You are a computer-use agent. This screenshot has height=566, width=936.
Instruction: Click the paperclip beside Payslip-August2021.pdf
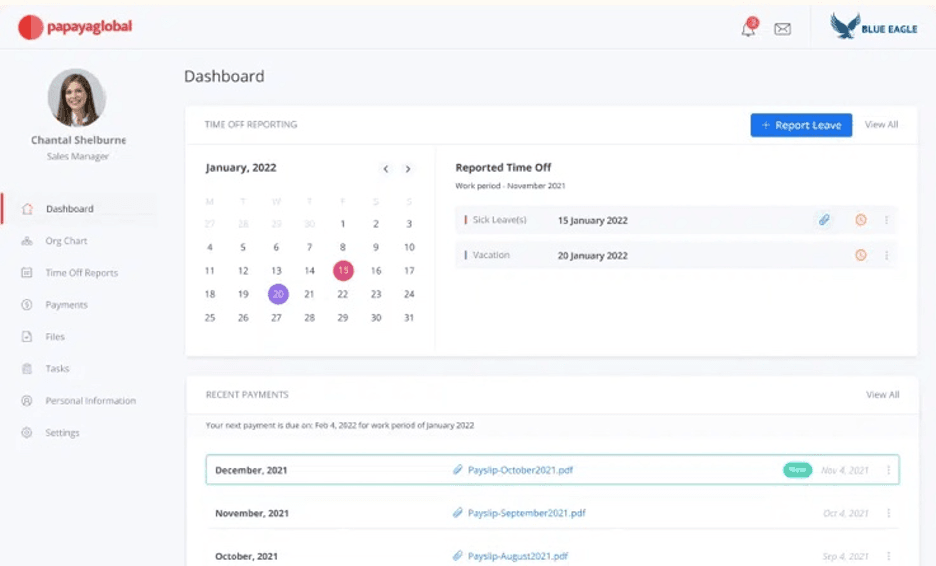[457, 556]
